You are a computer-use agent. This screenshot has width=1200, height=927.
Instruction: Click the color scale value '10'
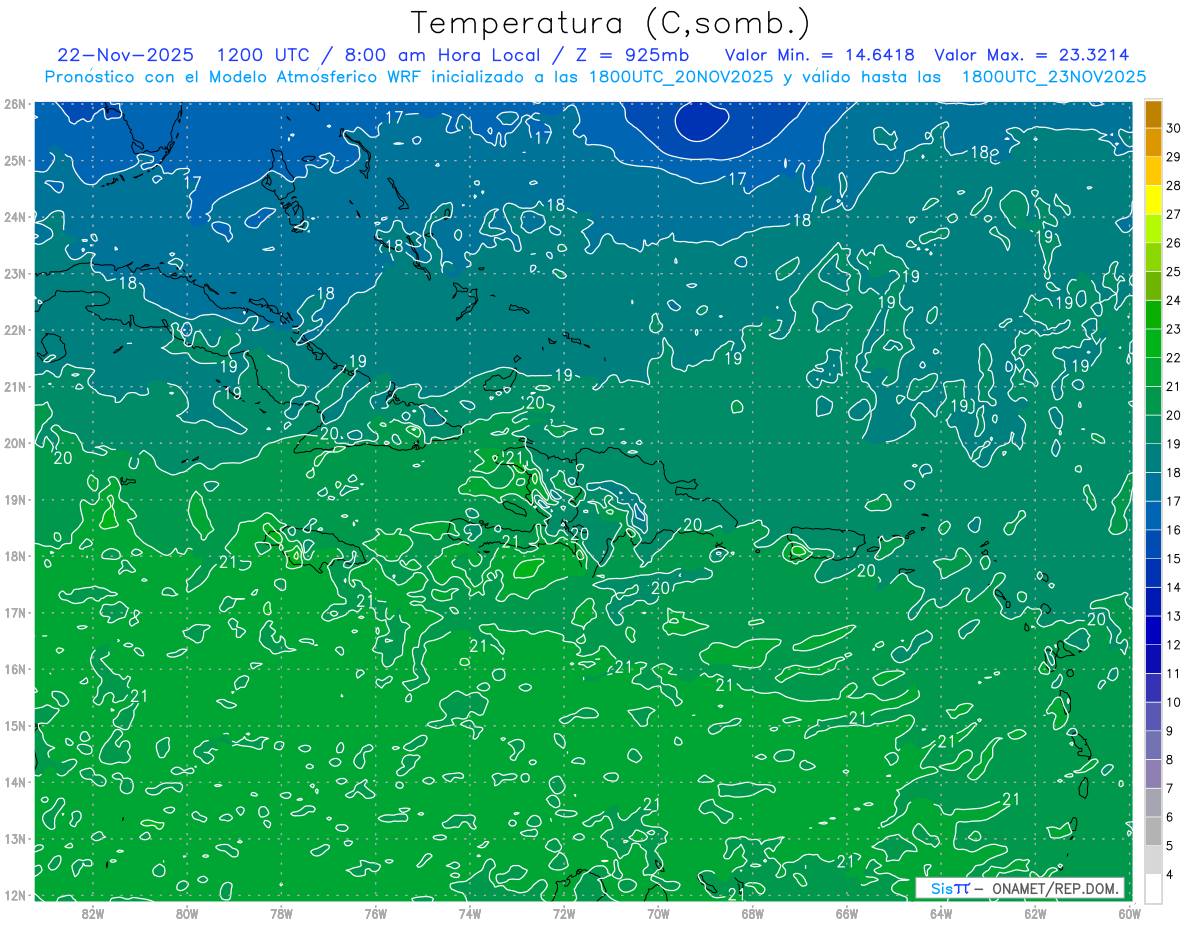click(1173, 702)
